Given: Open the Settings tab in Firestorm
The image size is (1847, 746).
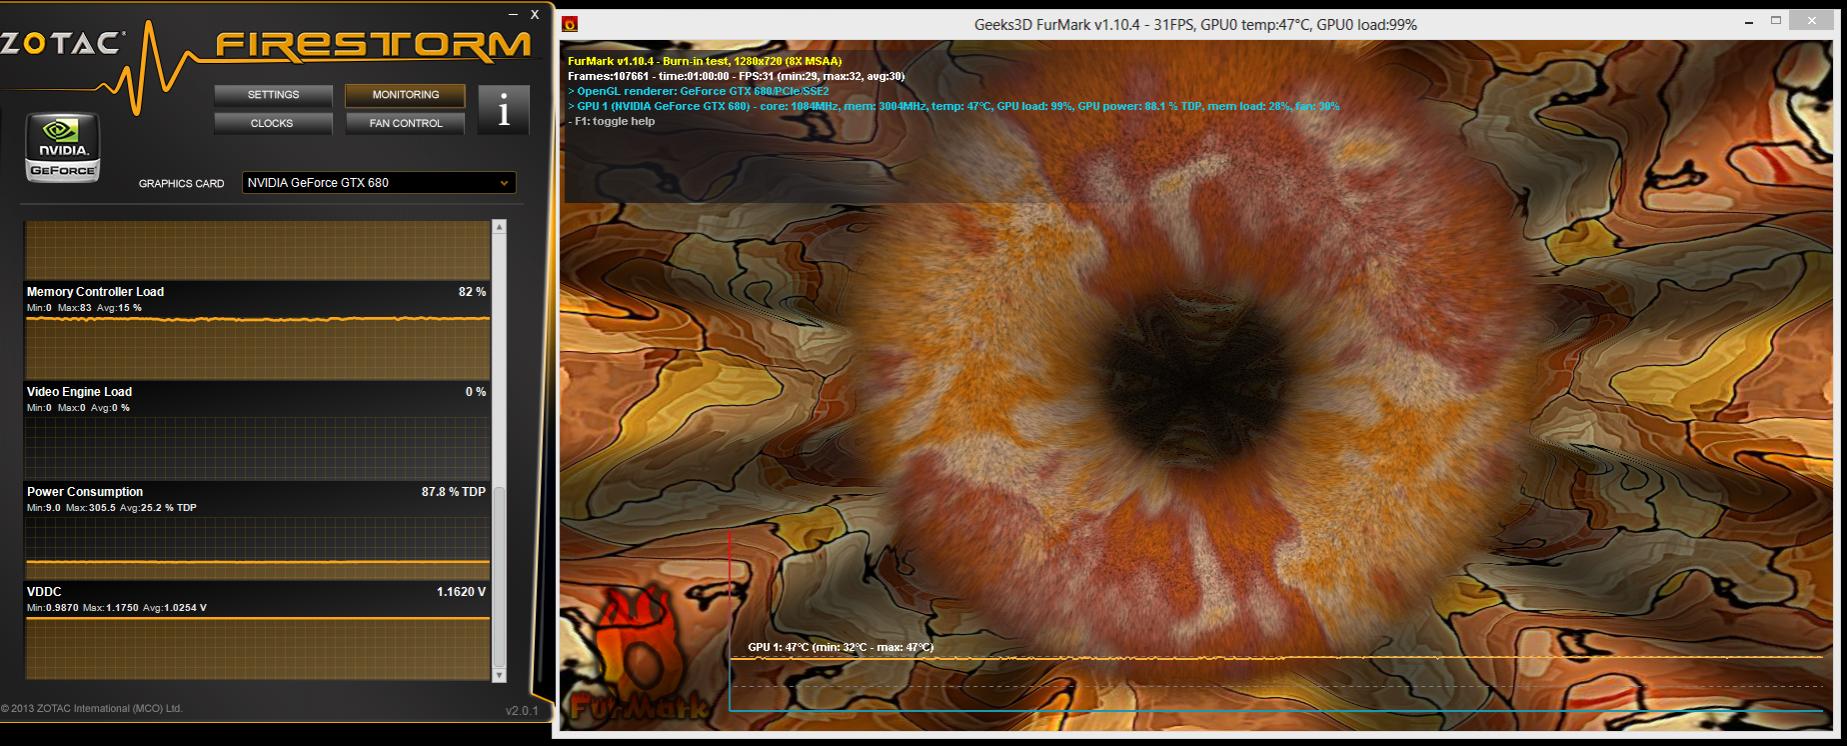Looking at the screenshot, I should pyautogui.click(x=273, y=95).
